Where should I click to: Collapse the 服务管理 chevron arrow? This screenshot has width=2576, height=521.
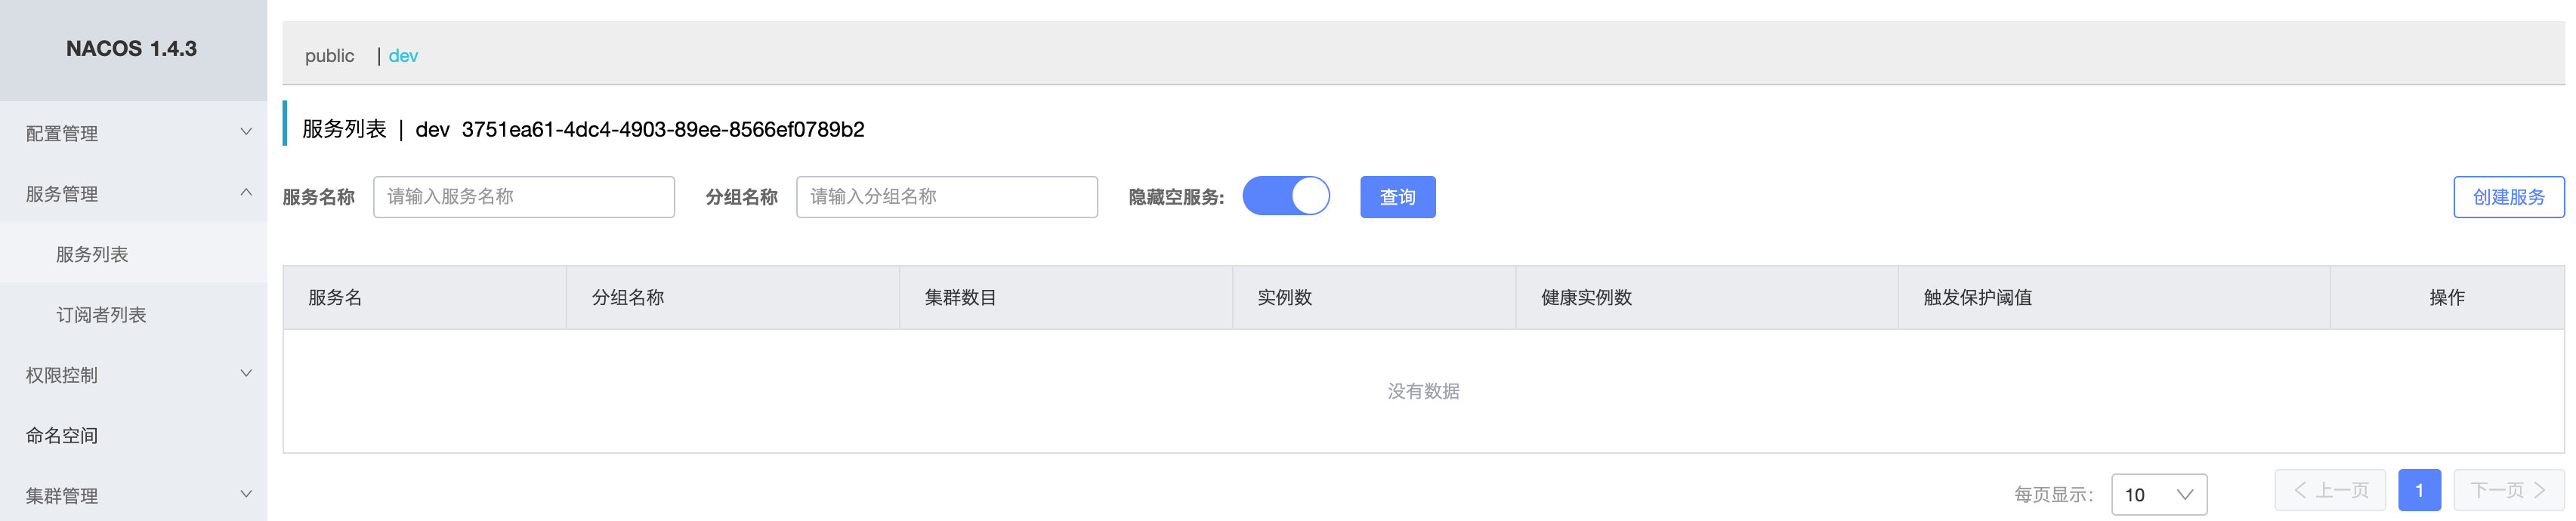246,193
